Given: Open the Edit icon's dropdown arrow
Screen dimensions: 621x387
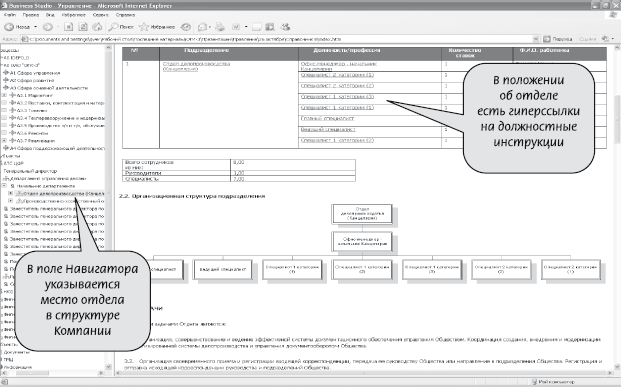Looking at the screenshot, I should point(246,27).
